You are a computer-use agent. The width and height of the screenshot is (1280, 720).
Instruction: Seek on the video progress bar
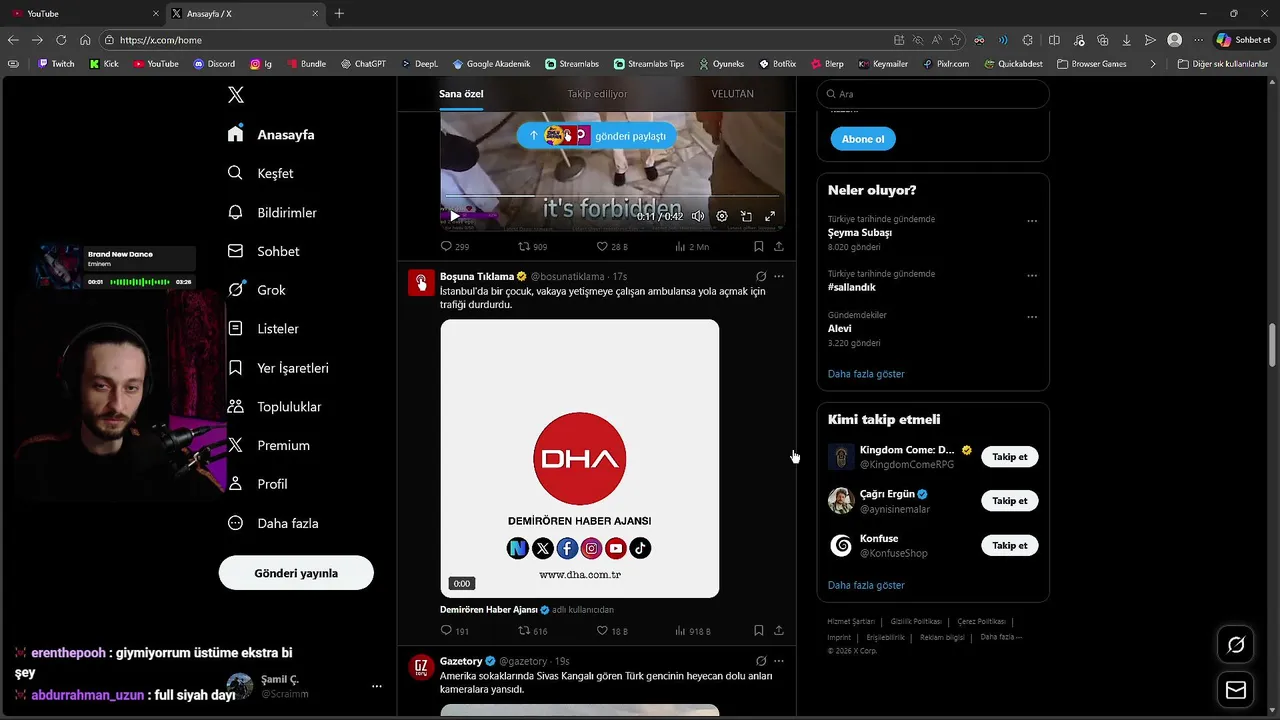[x=610, y=196]
